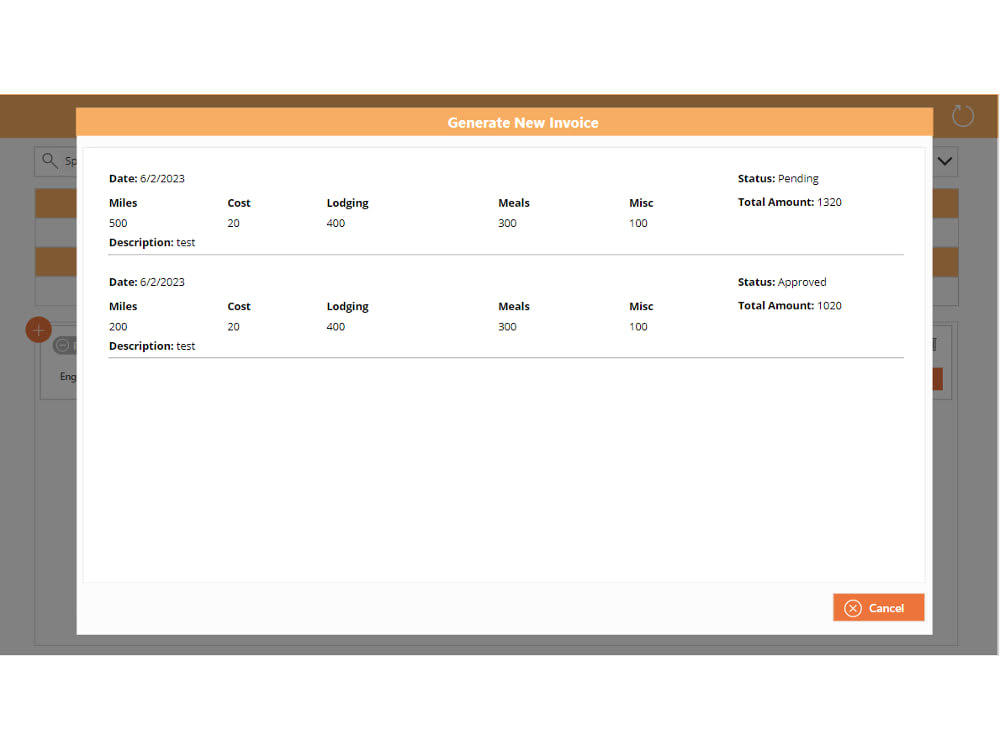The width and height of the screenshot is (1000, 750).
Task: Select the Meals value 300 on pending expense
Action: click(x=507, y=223)
